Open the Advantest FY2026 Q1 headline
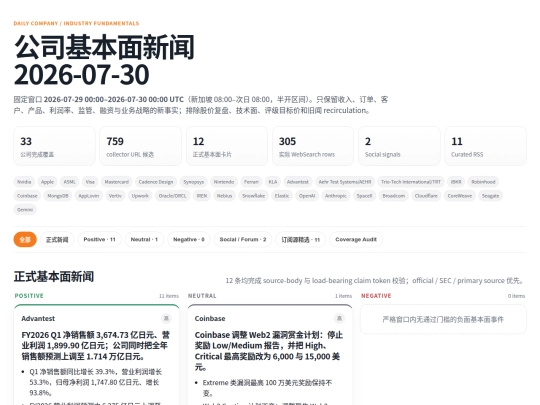The height and width of the screenshot is (405, 540). (96, 345)
